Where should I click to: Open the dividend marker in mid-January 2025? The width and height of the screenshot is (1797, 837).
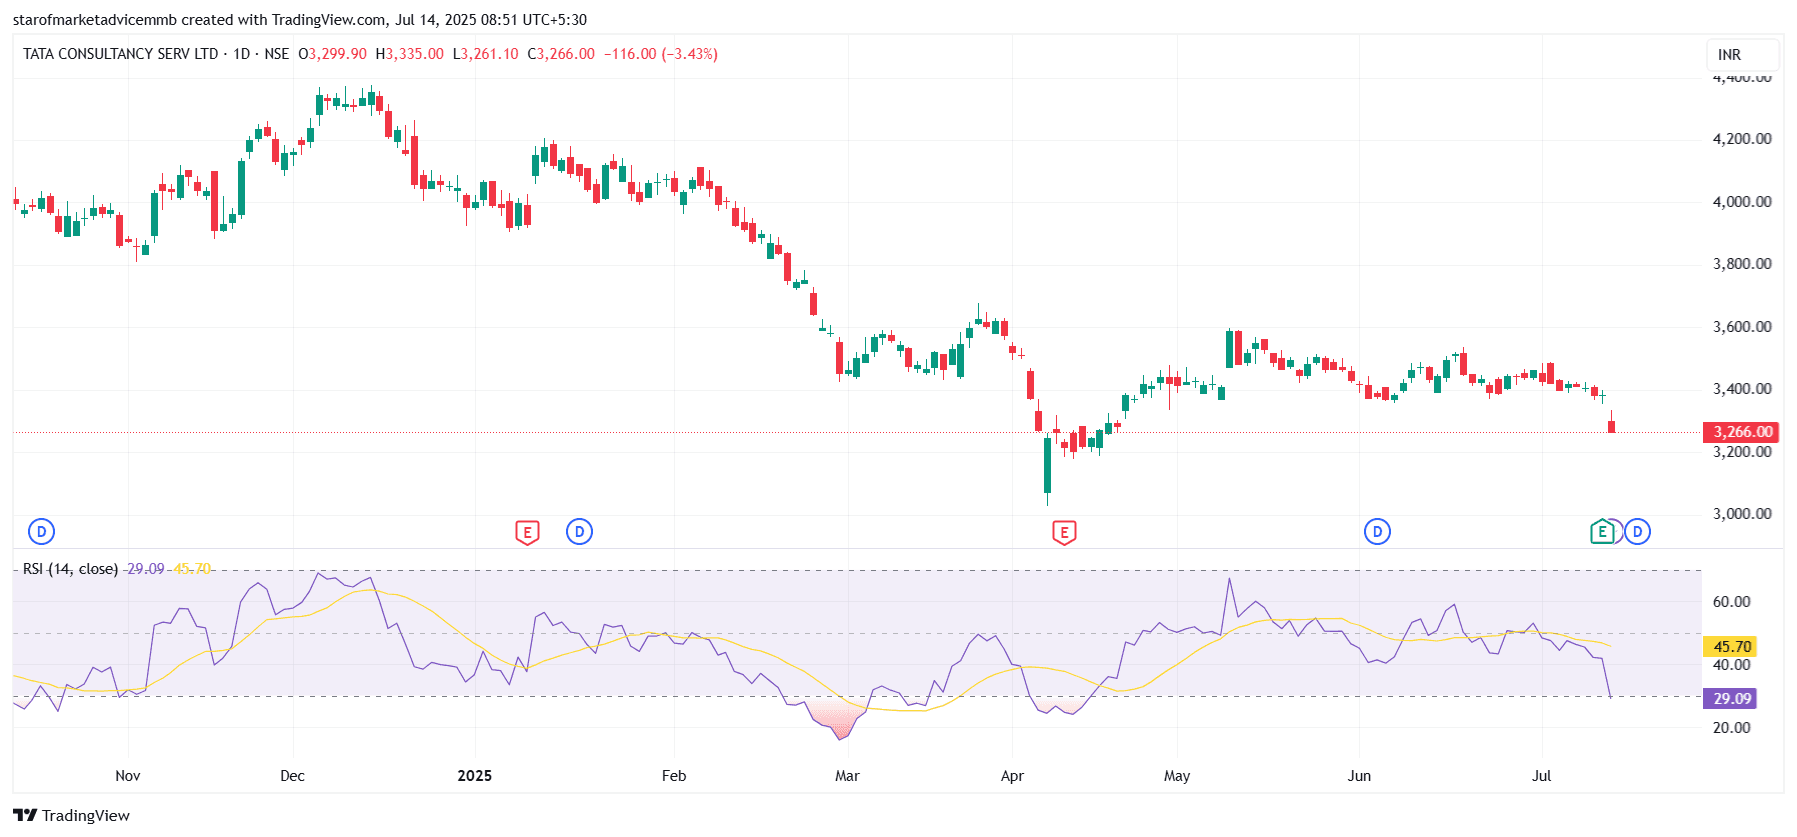click(579, 532)
